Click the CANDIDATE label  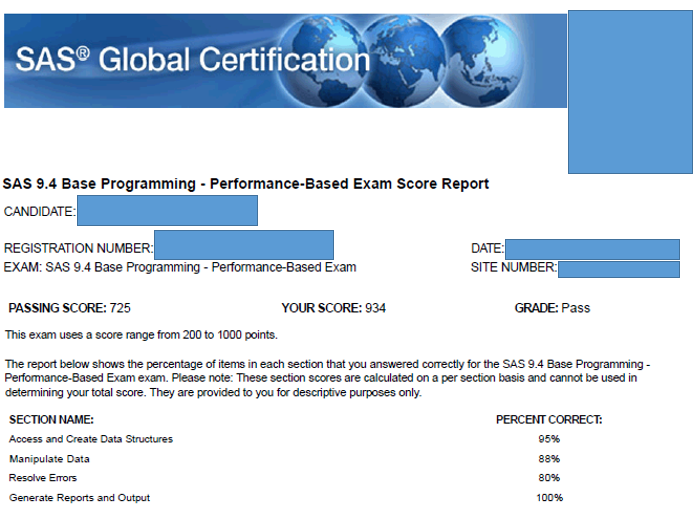(40, 211)
